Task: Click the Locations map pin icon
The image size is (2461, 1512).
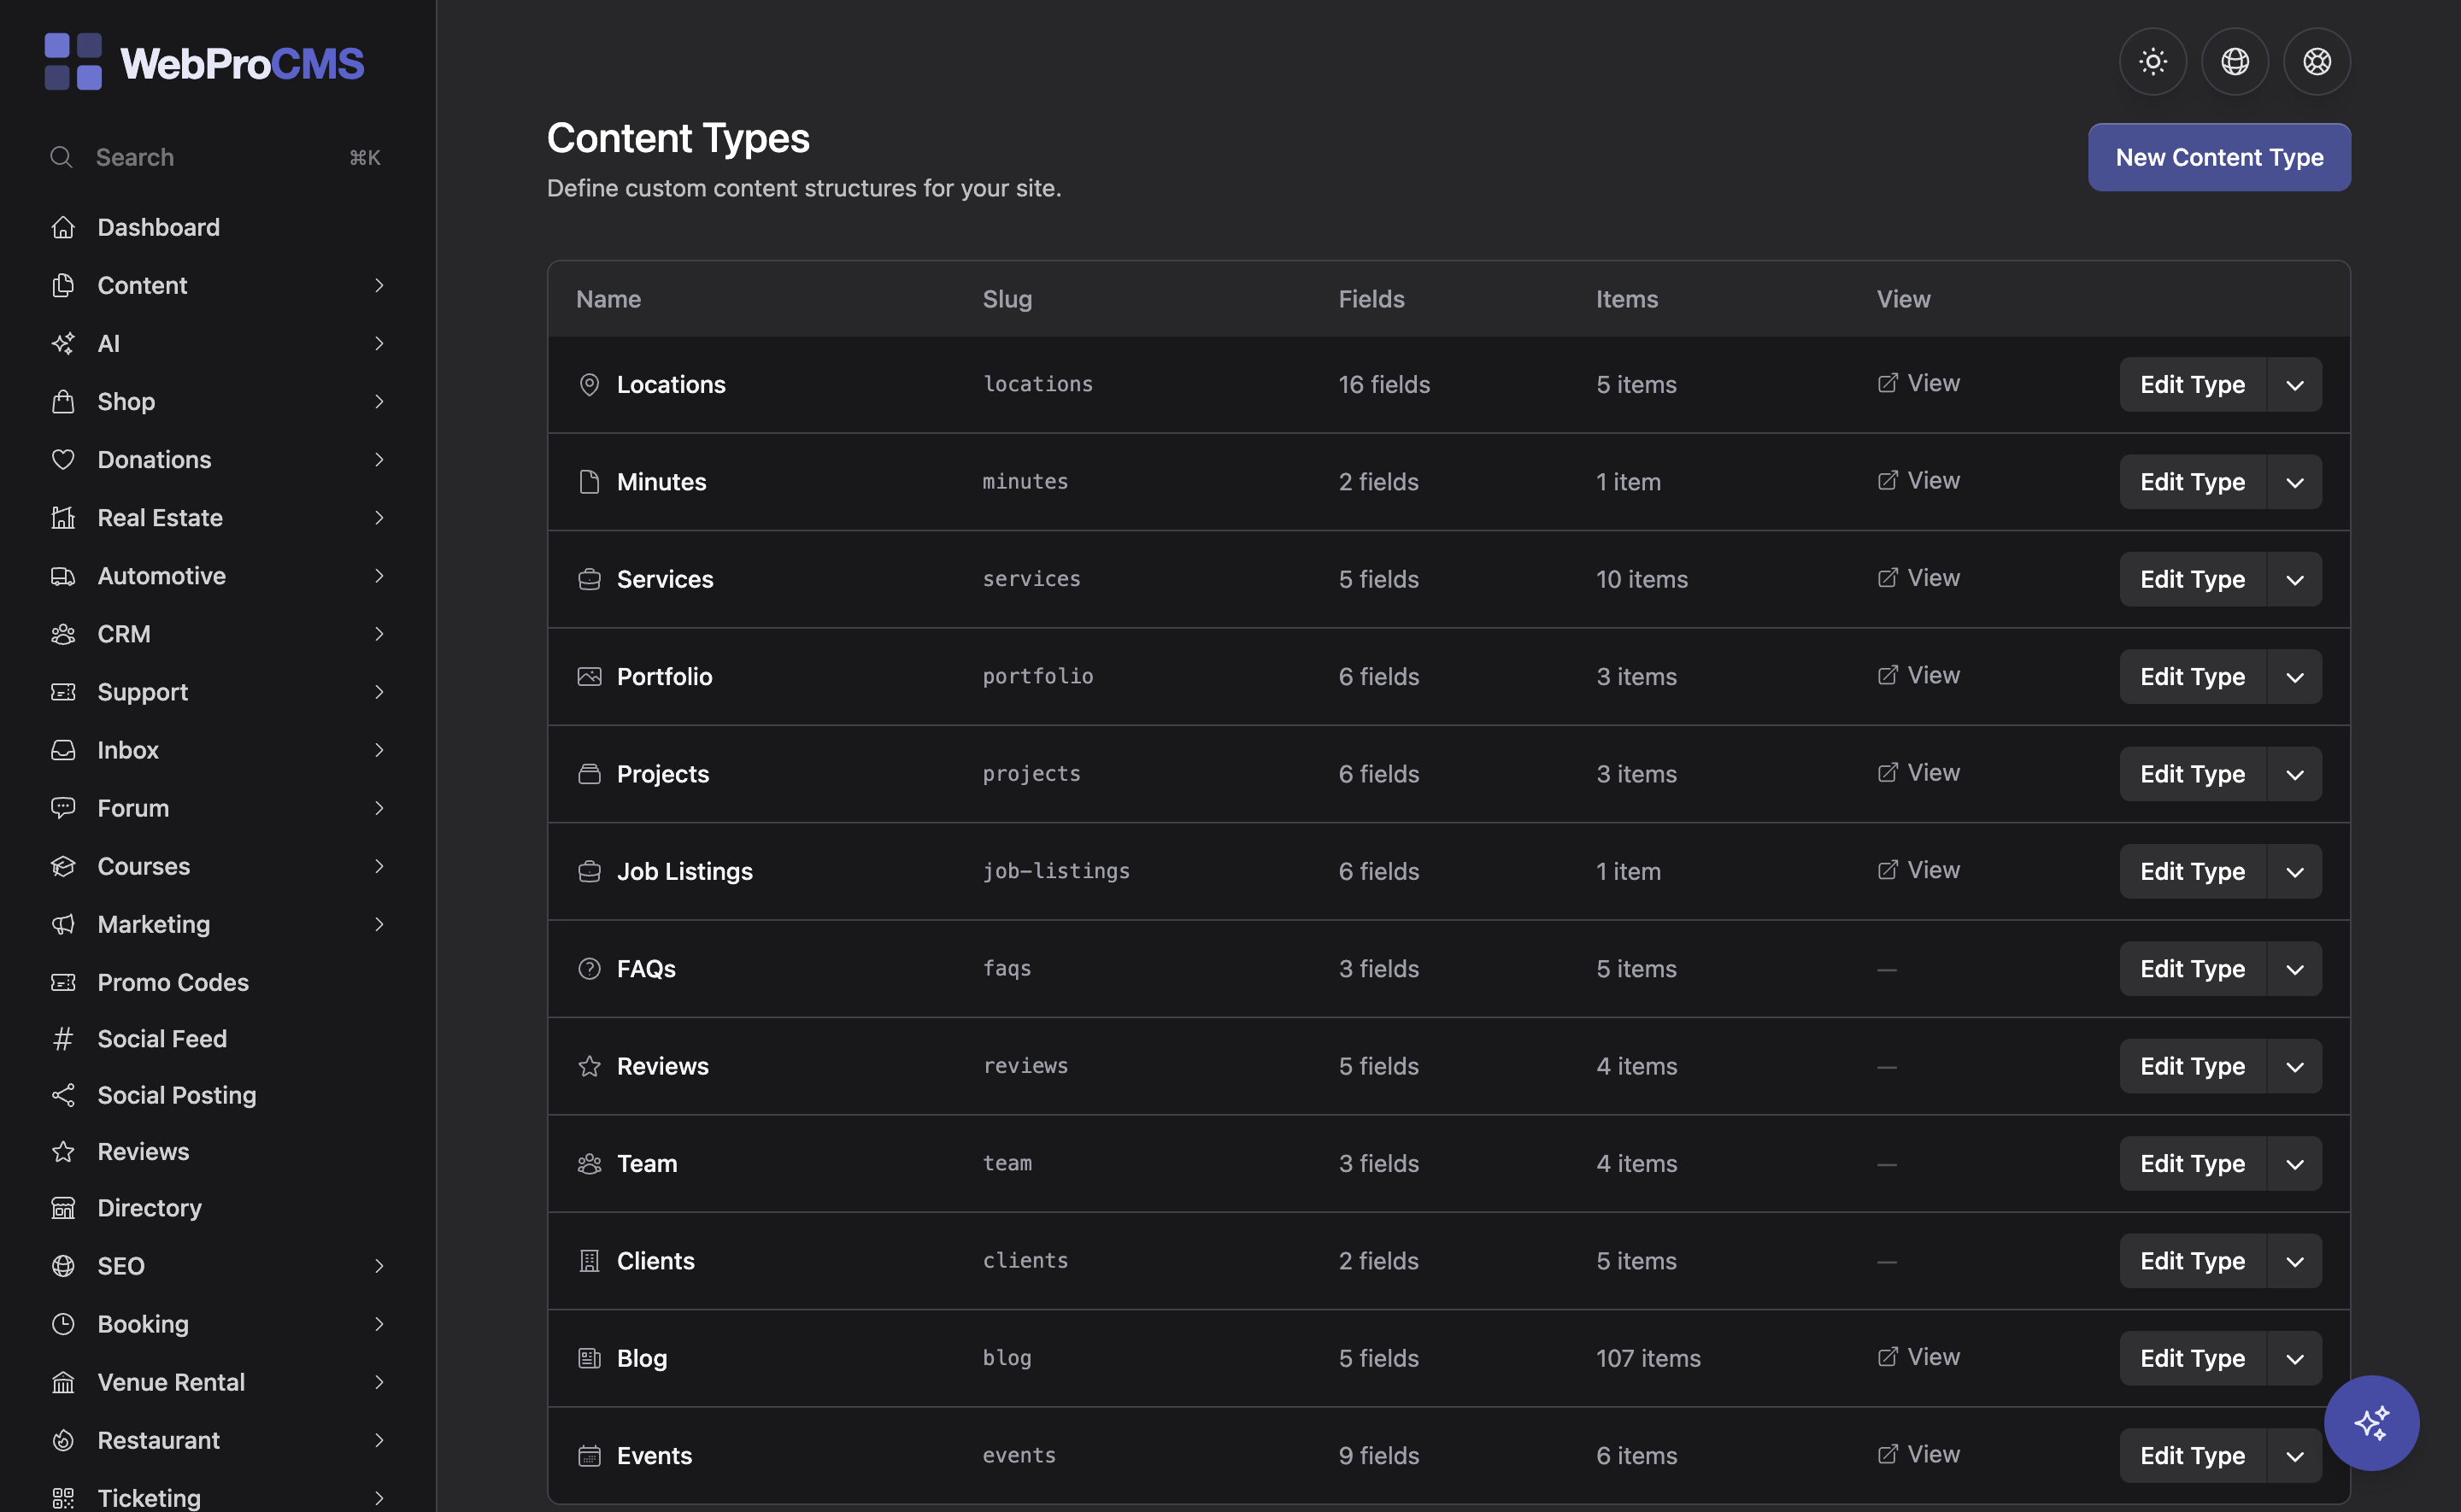Action: [589, 384]
